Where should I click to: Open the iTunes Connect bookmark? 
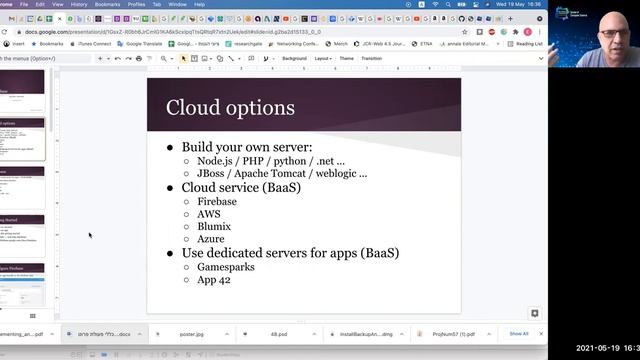(90, 44)
